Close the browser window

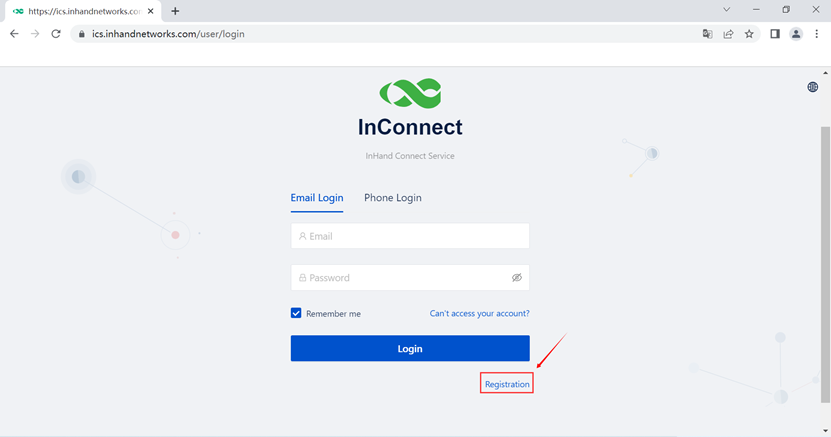point(816,10)
